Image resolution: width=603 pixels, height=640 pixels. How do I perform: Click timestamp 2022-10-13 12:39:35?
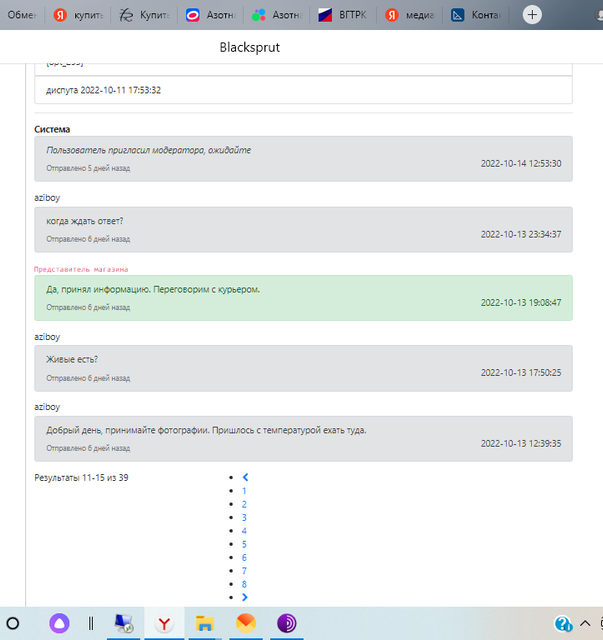521,443
